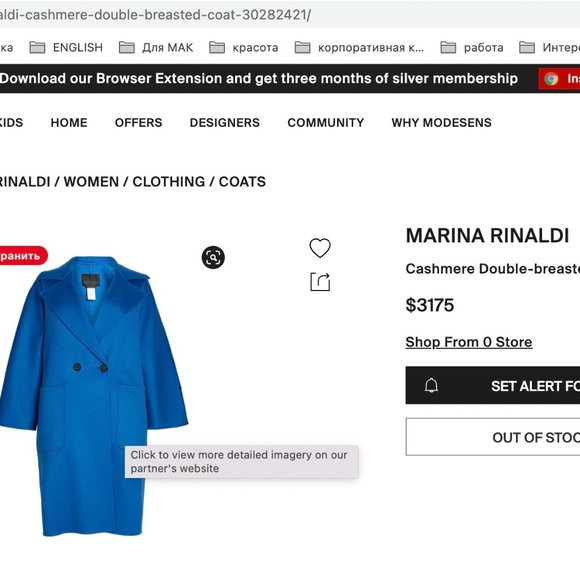Open the MARINA RINALDI designer link
This screenshot has width=580, height=580.
click(x=488, y=236)
